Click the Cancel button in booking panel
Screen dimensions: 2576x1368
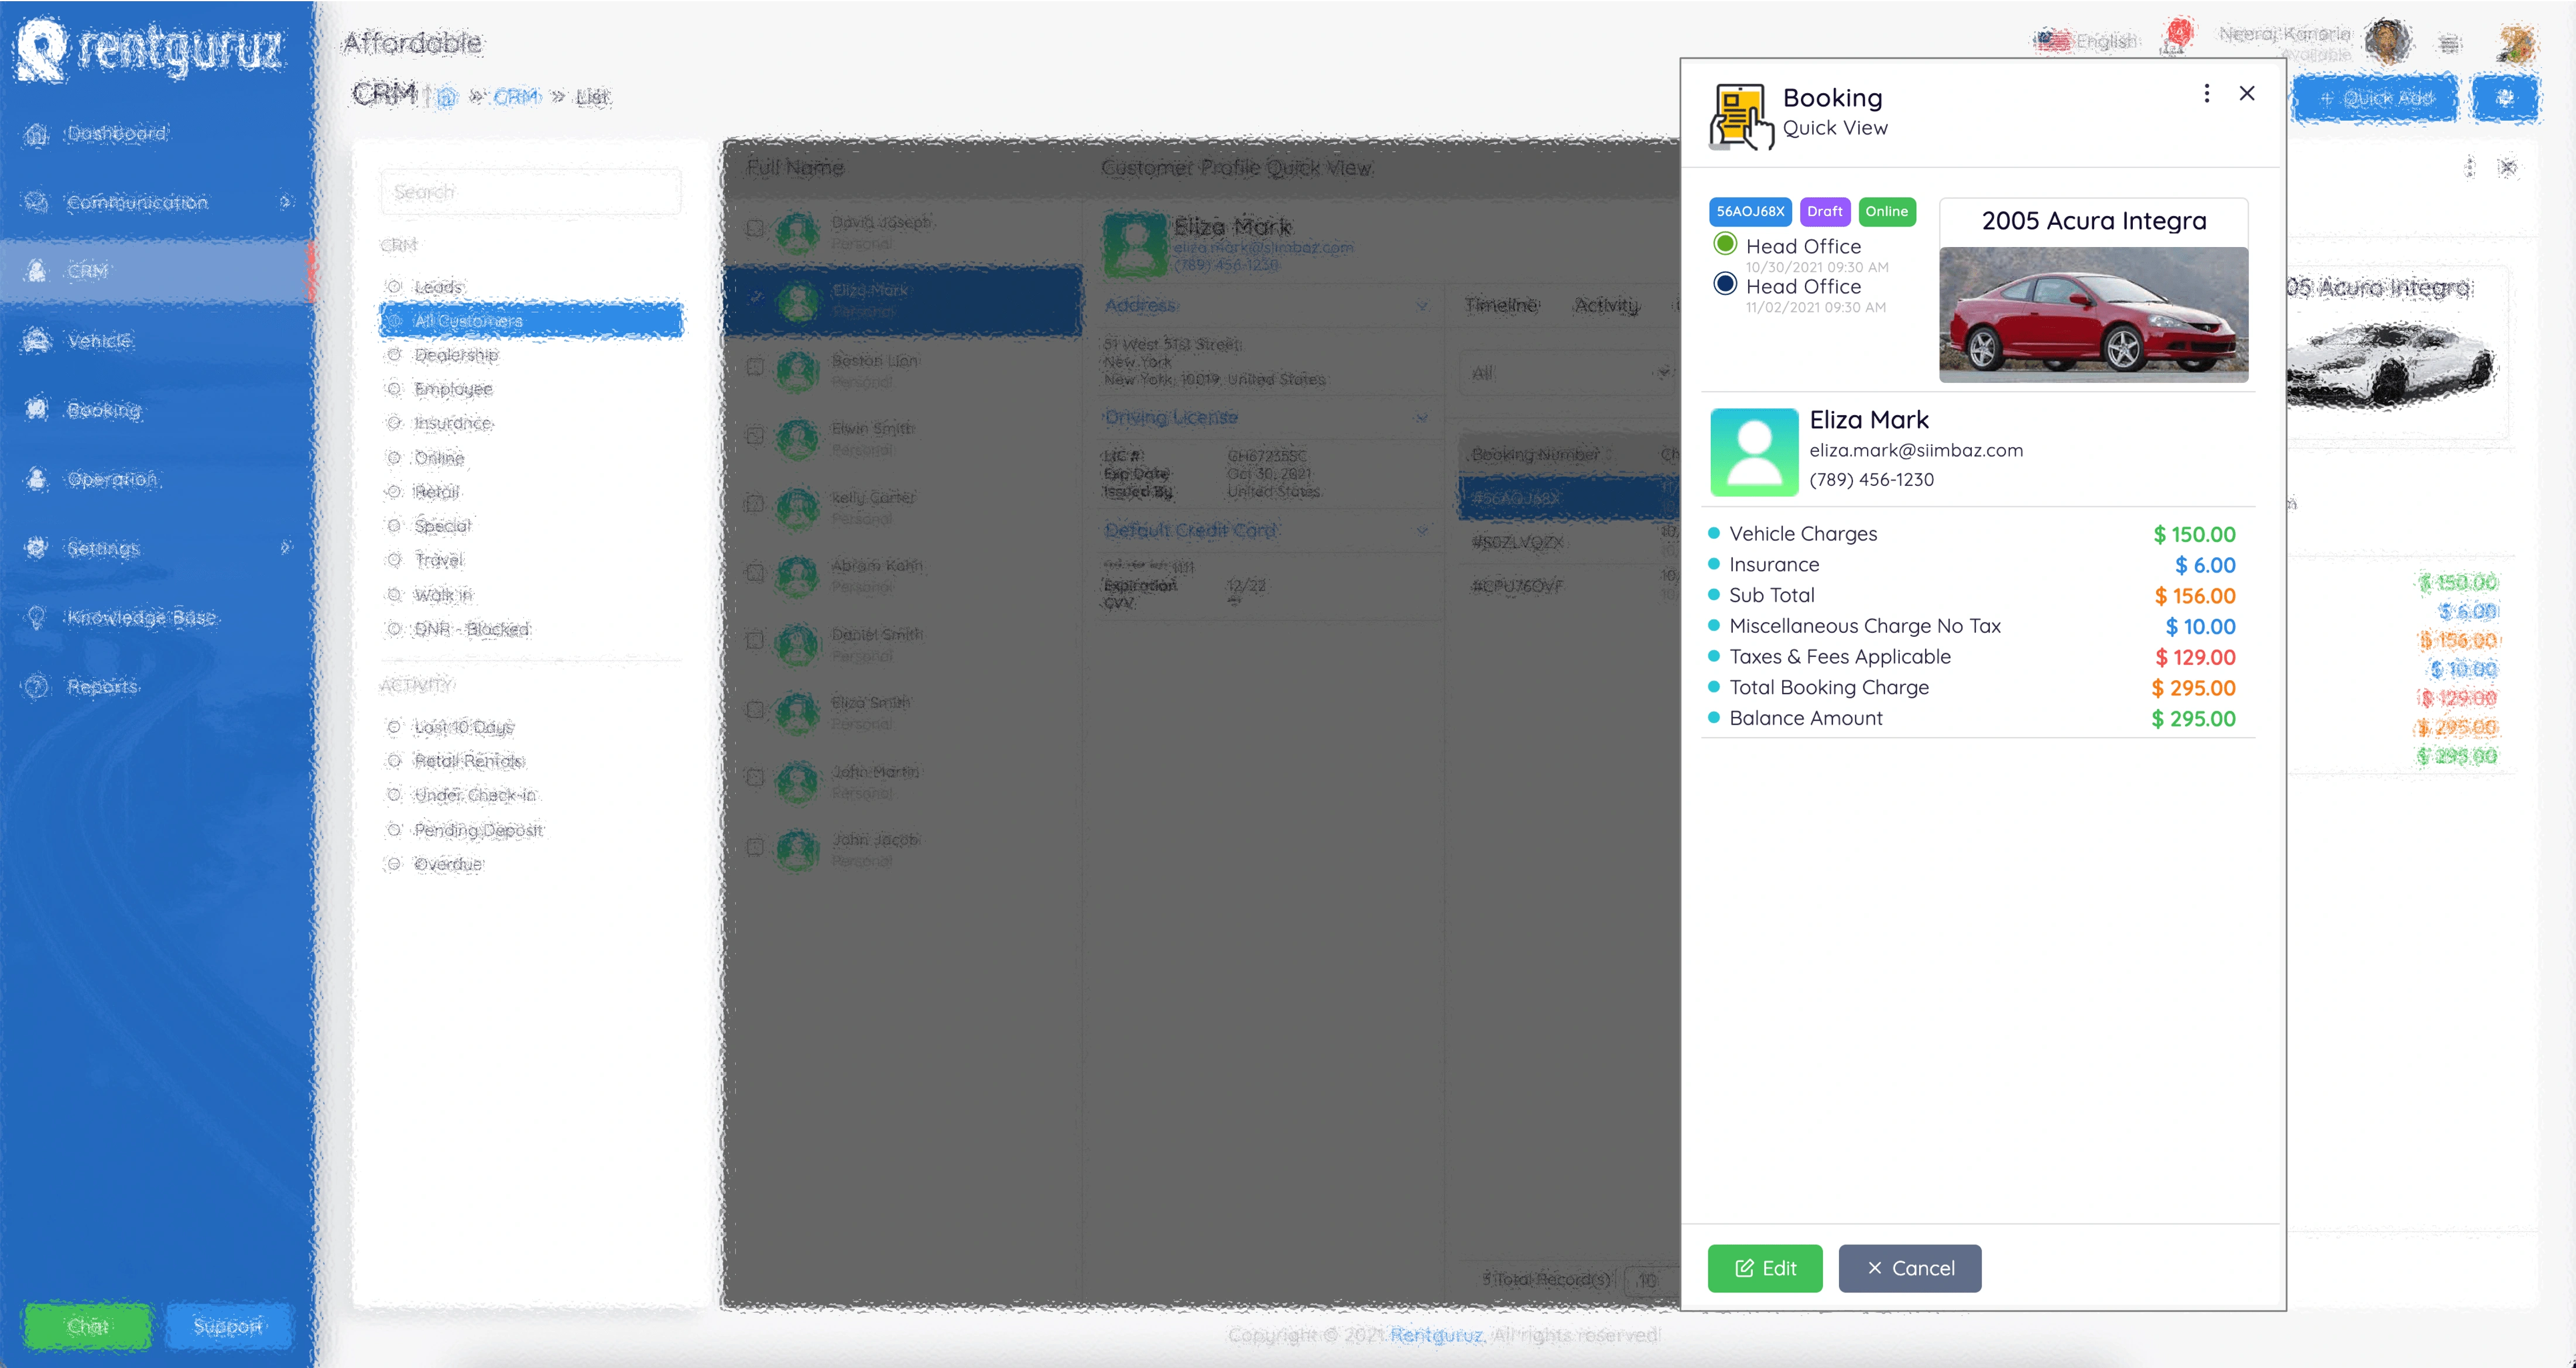[1909, 1268]
